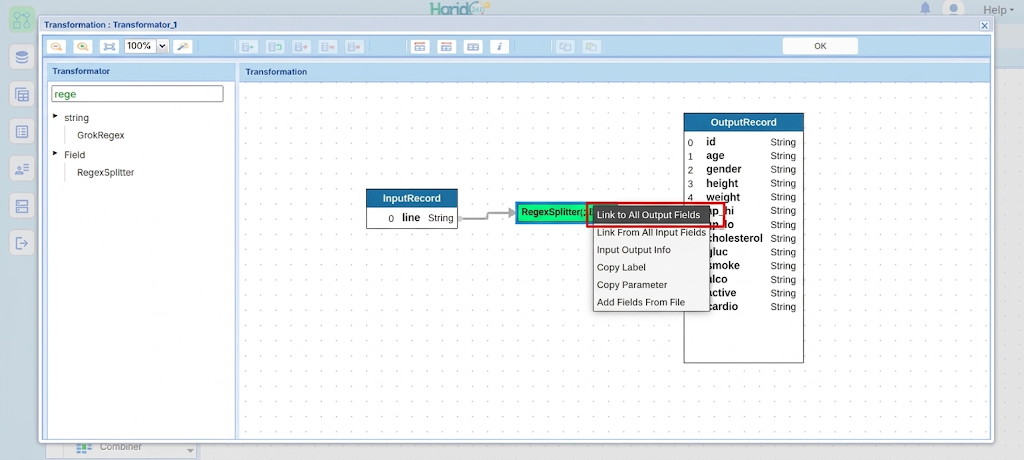Click the italic i info icon

500,46
